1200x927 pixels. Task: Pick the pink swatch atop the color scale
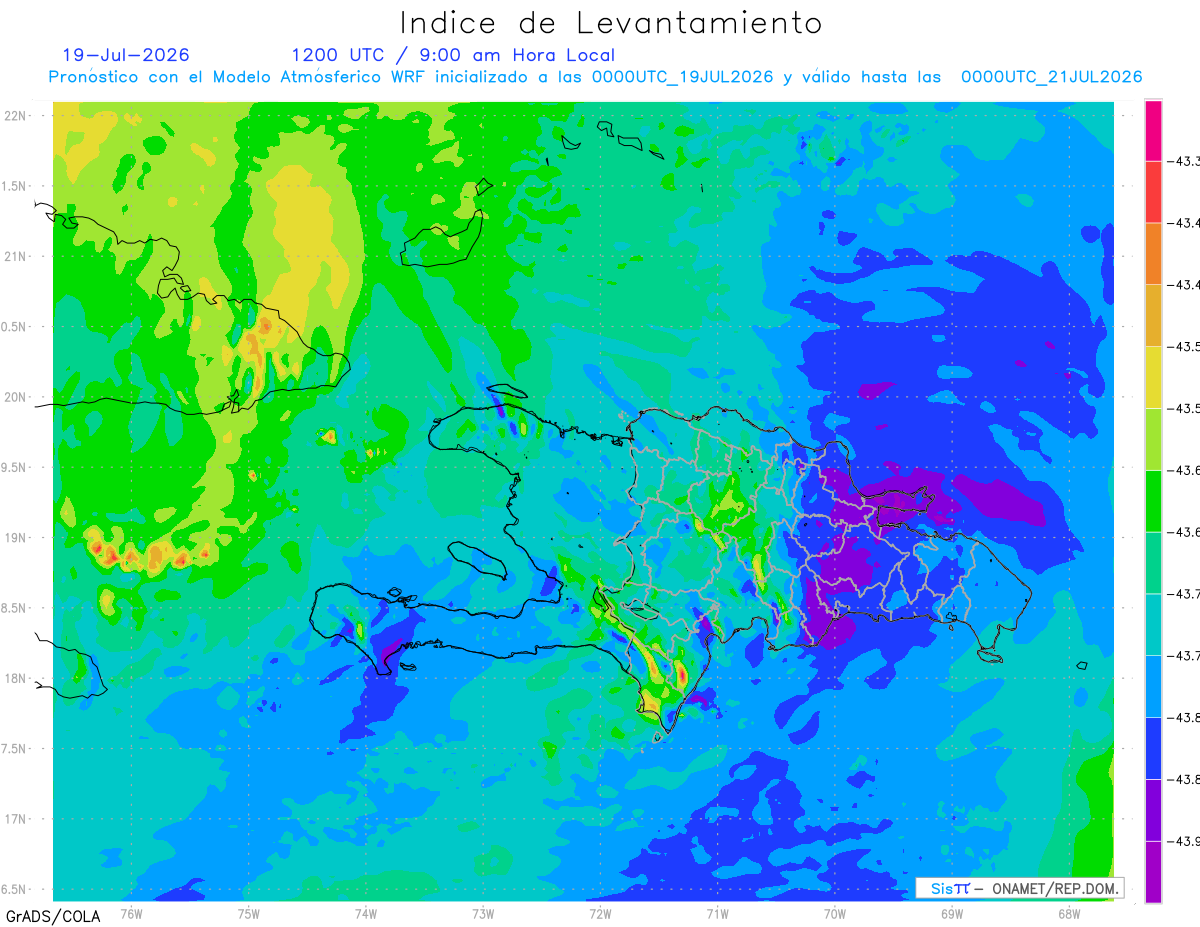(1153, 130)
